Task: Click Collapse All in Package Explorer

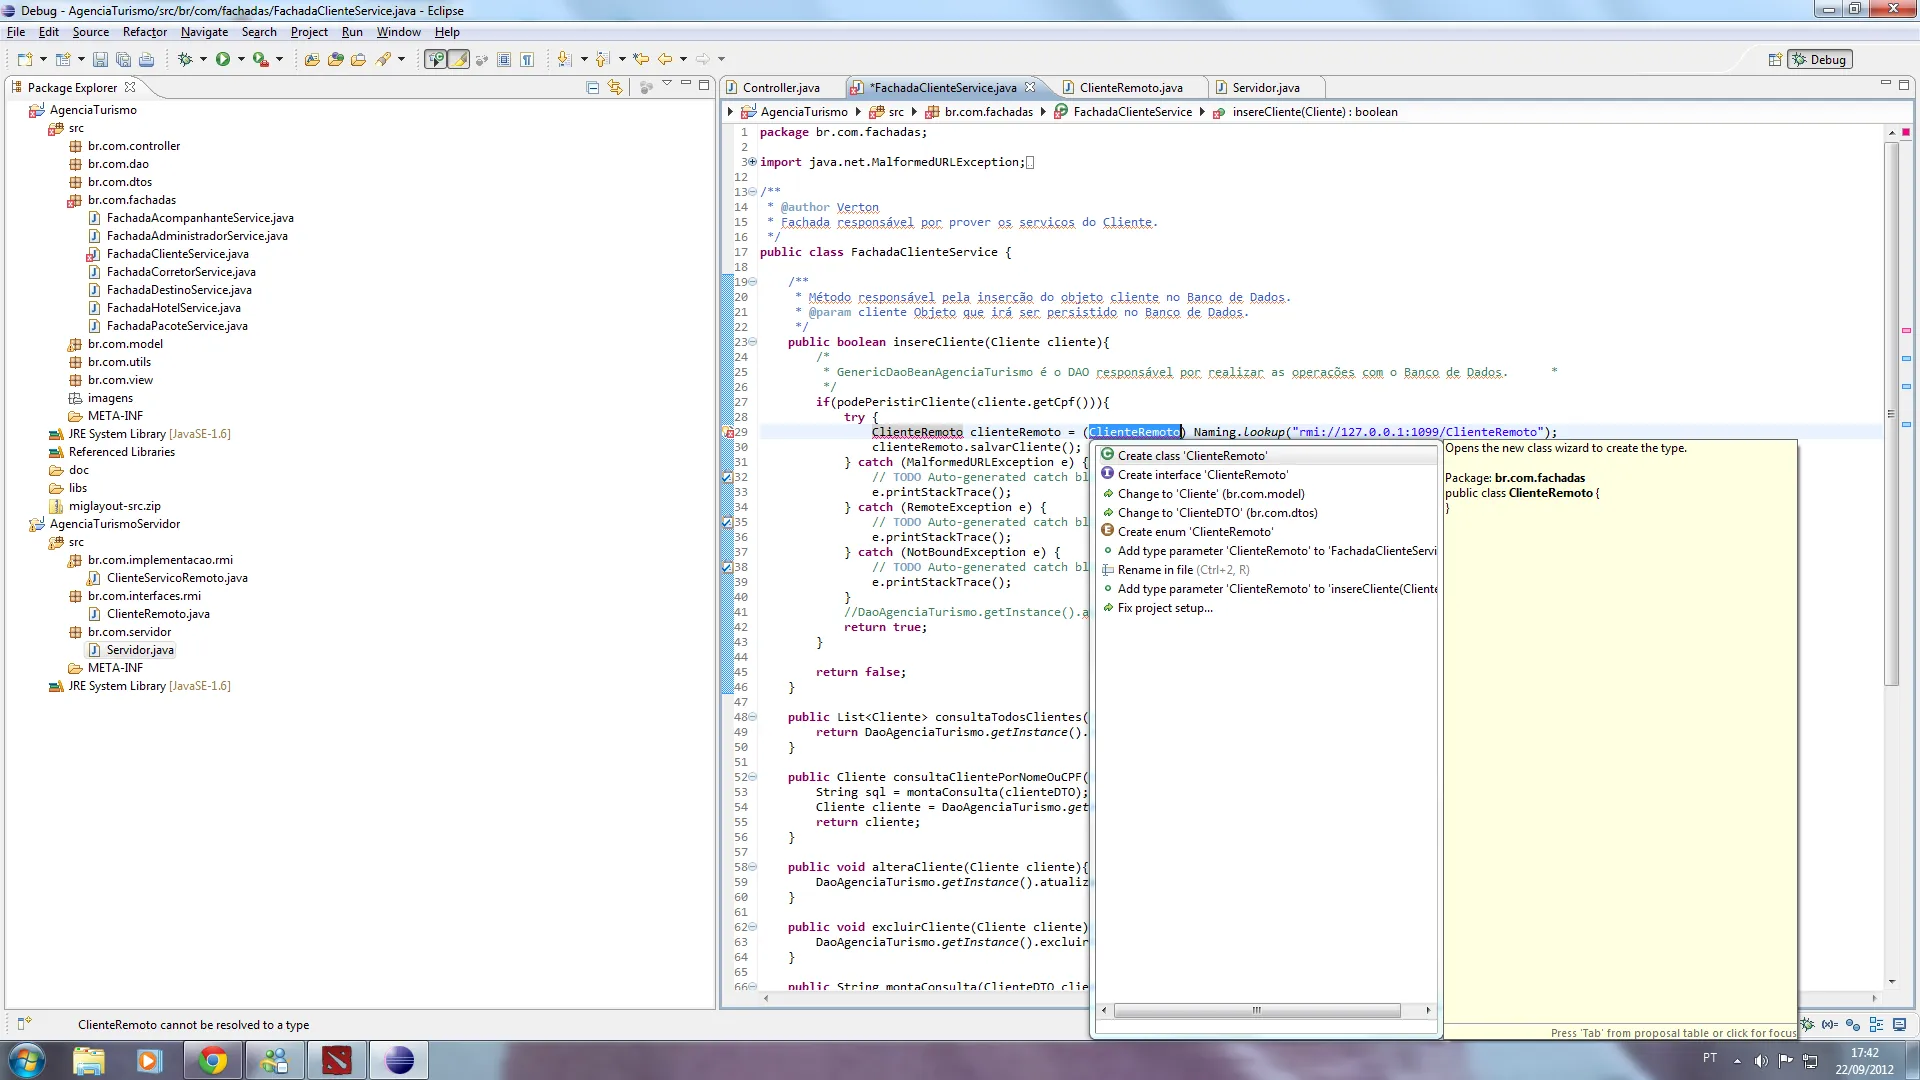Action: tap(592, 88)
